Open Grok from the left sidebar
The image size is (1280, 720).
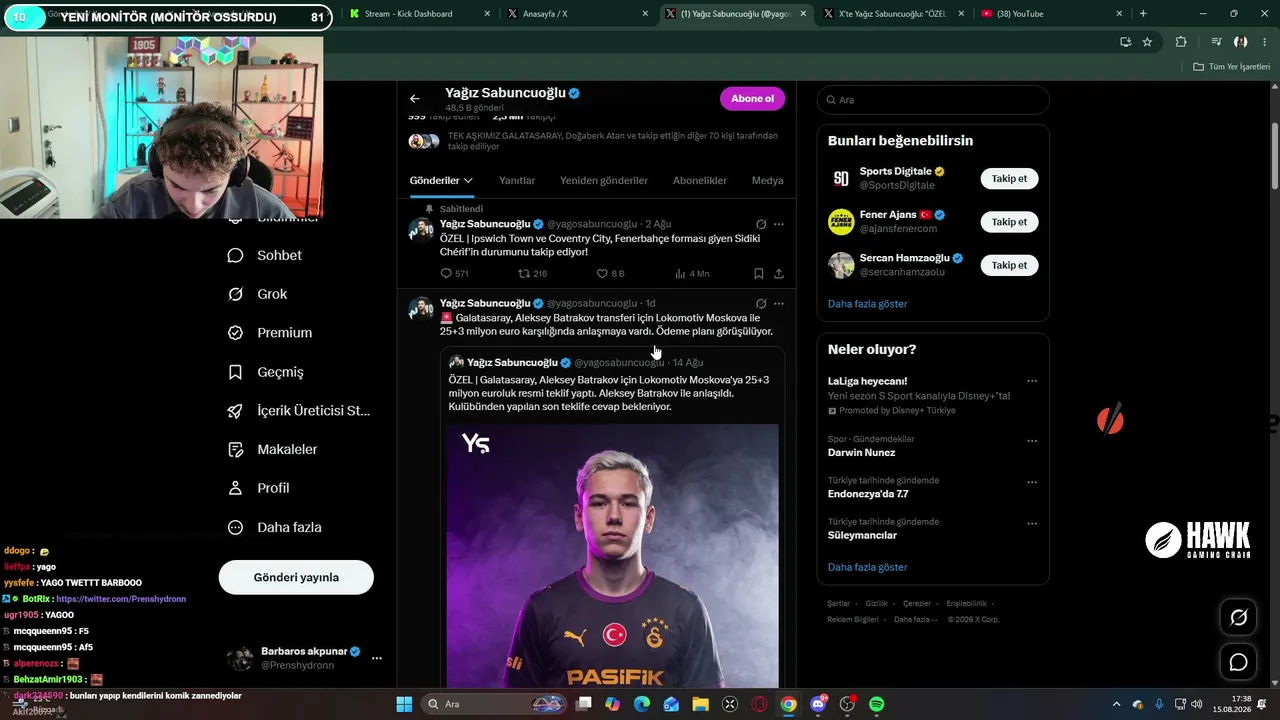tap(258, 294)
